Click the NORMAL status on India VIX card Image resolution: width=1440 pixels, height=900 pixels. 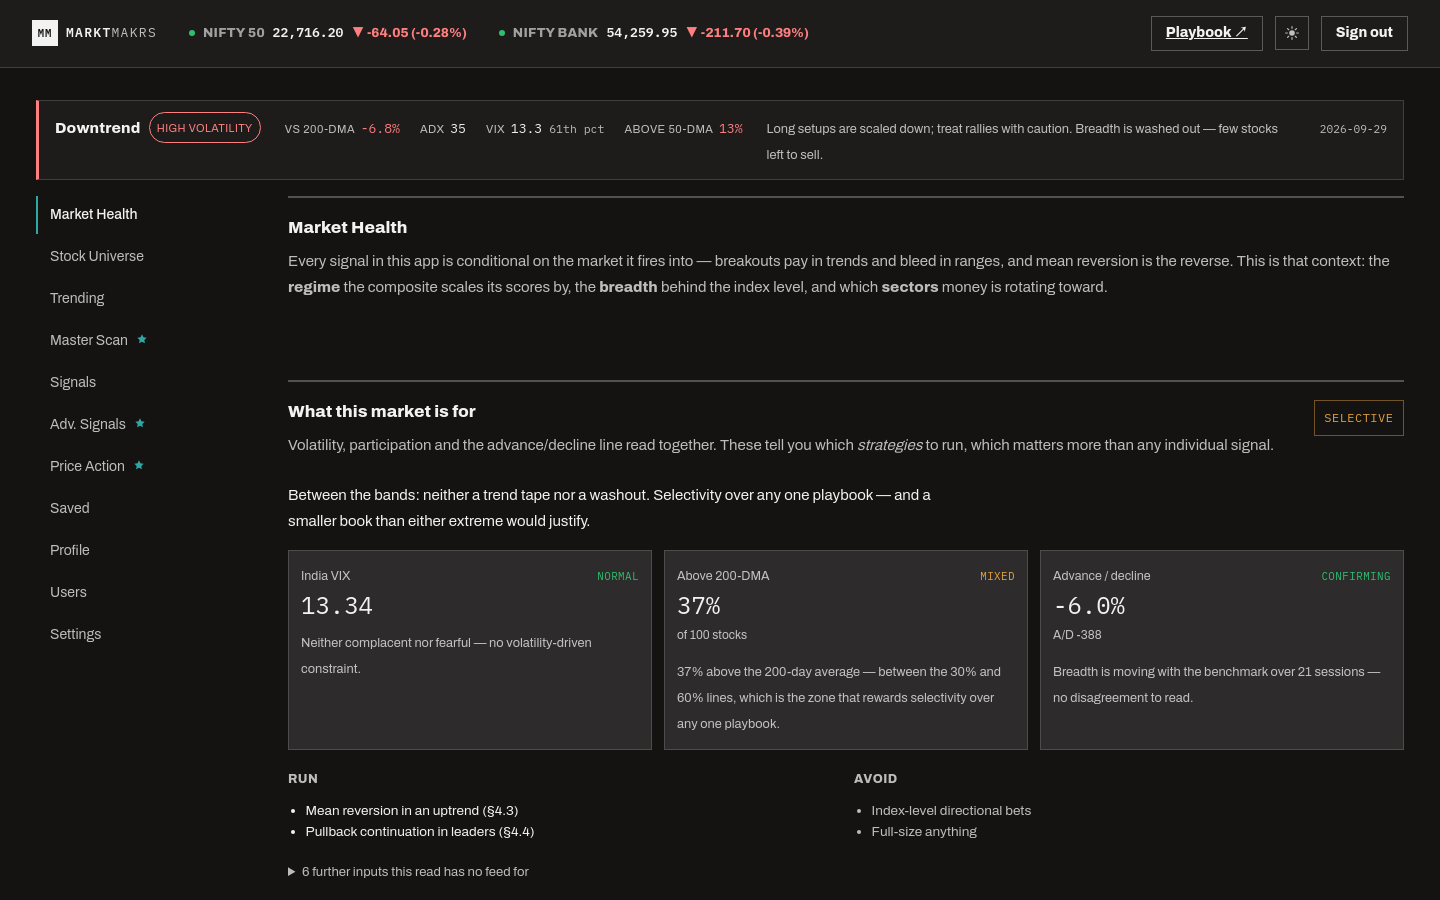pos(618,576)
